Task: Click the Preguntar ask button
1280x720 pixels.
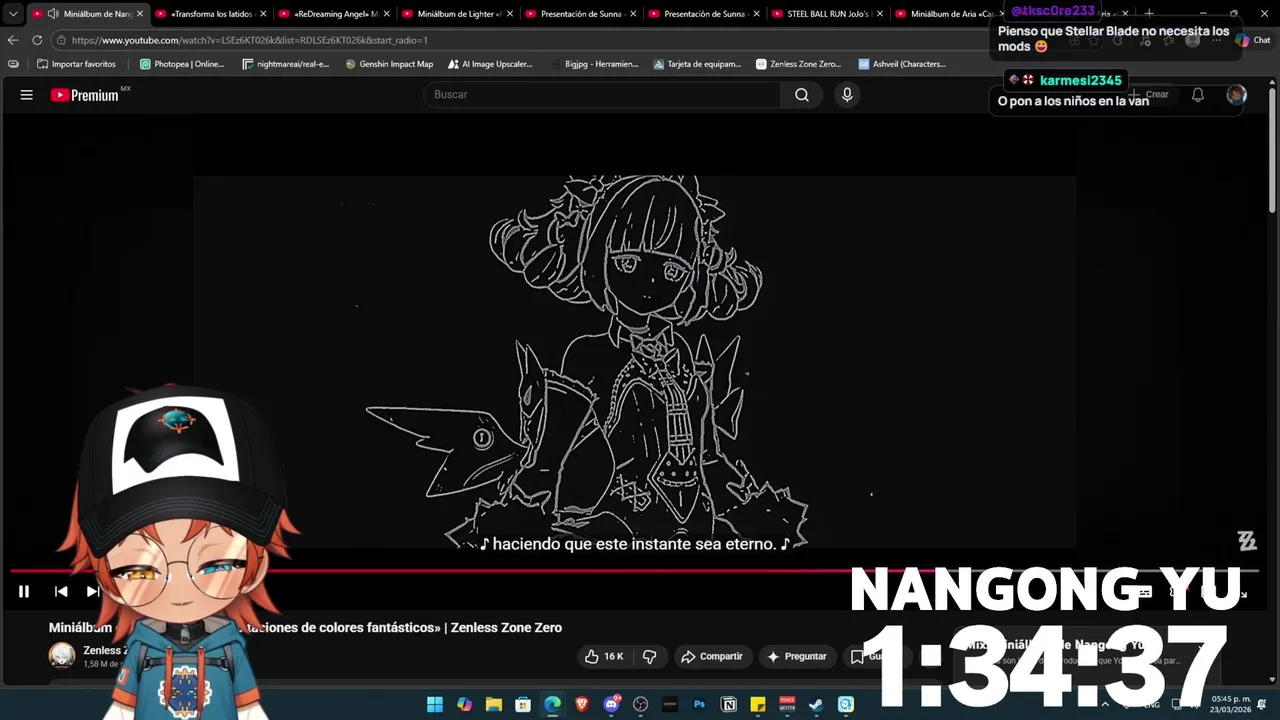Action: point(796,656)
